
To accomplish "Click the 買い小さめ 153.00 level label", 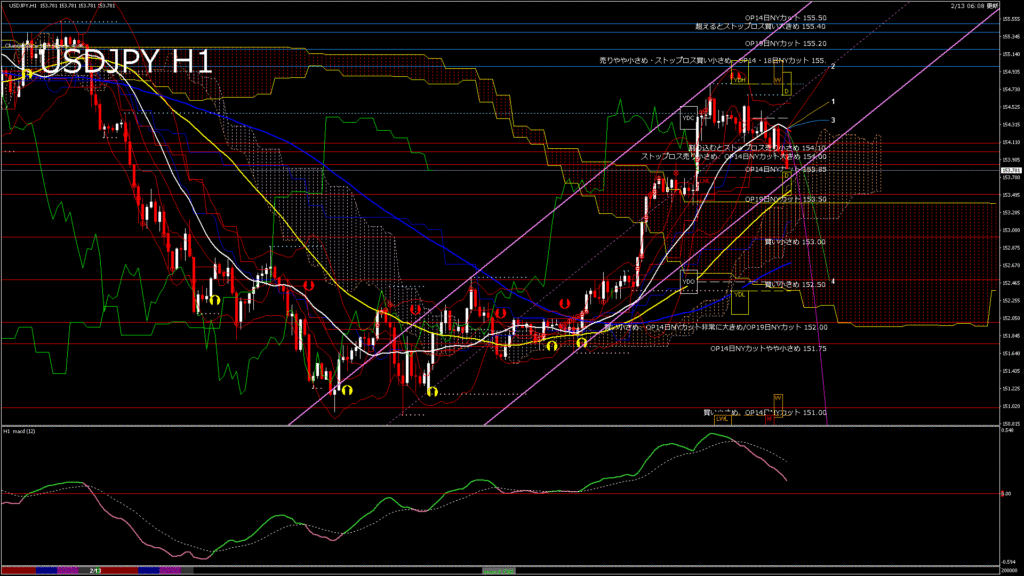I will point(795,242).
